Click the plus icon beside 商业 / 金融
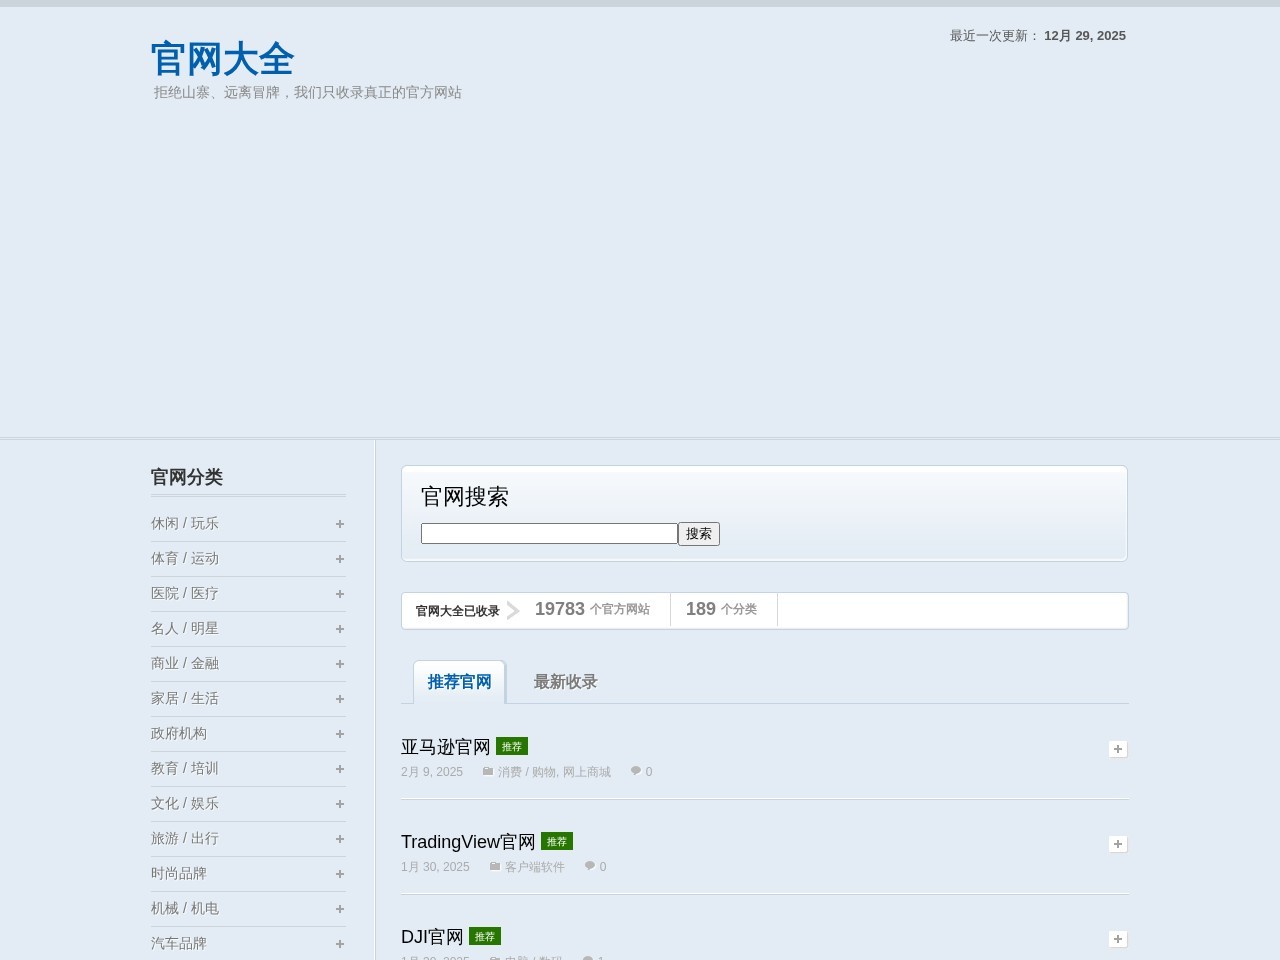The height and width of the screenshot is (960, 1280). coord(340,664)
